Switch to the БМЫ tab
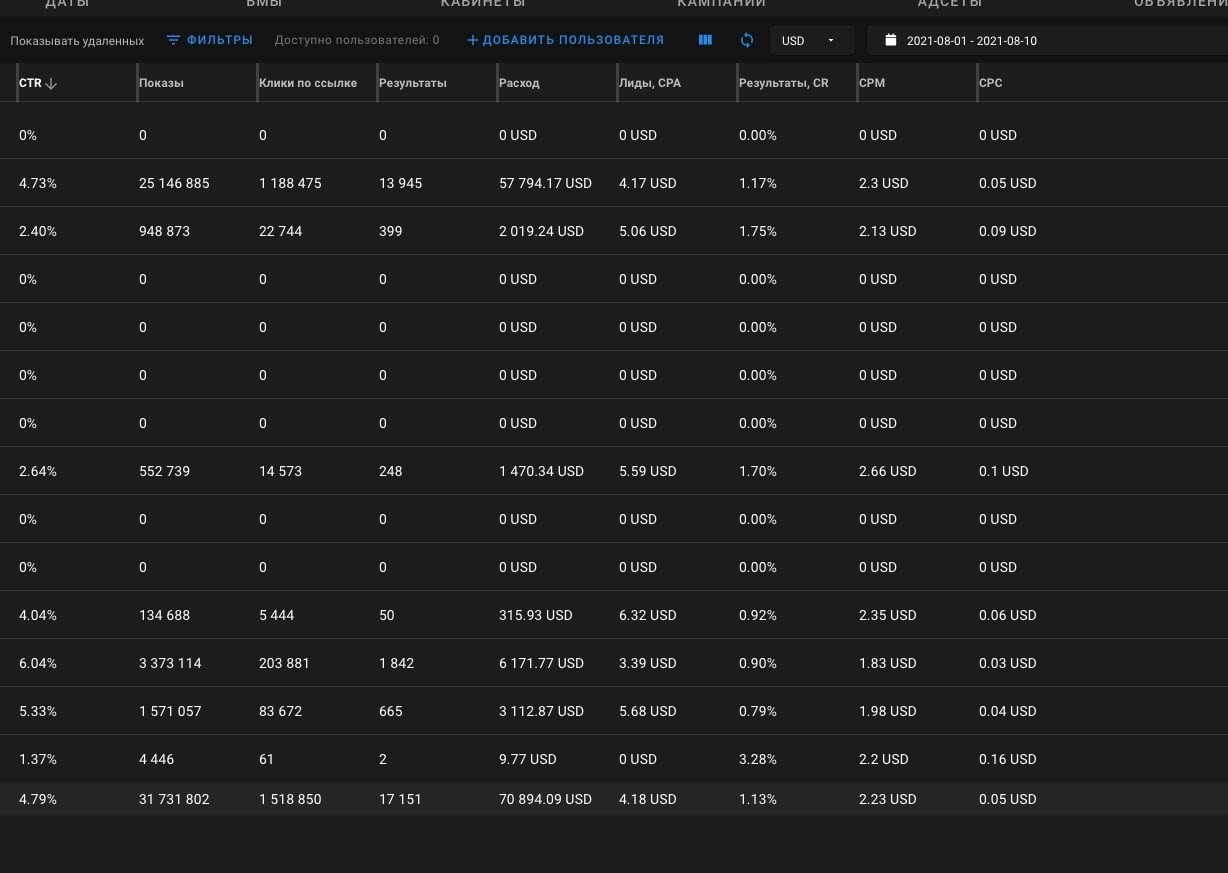 click(264, 4)
